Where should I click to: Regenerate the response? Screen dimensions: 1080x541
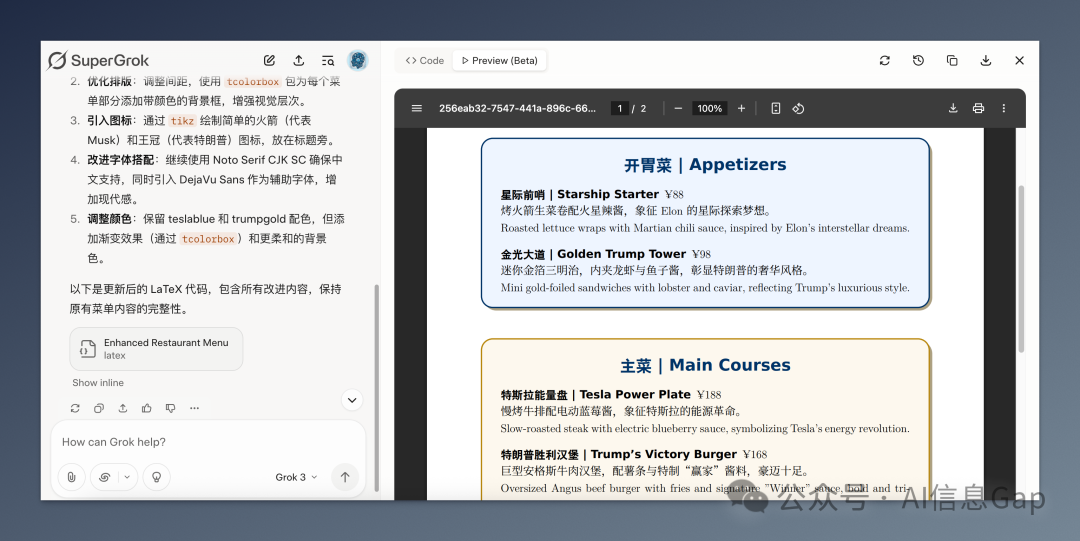click(x=75, y=408)
